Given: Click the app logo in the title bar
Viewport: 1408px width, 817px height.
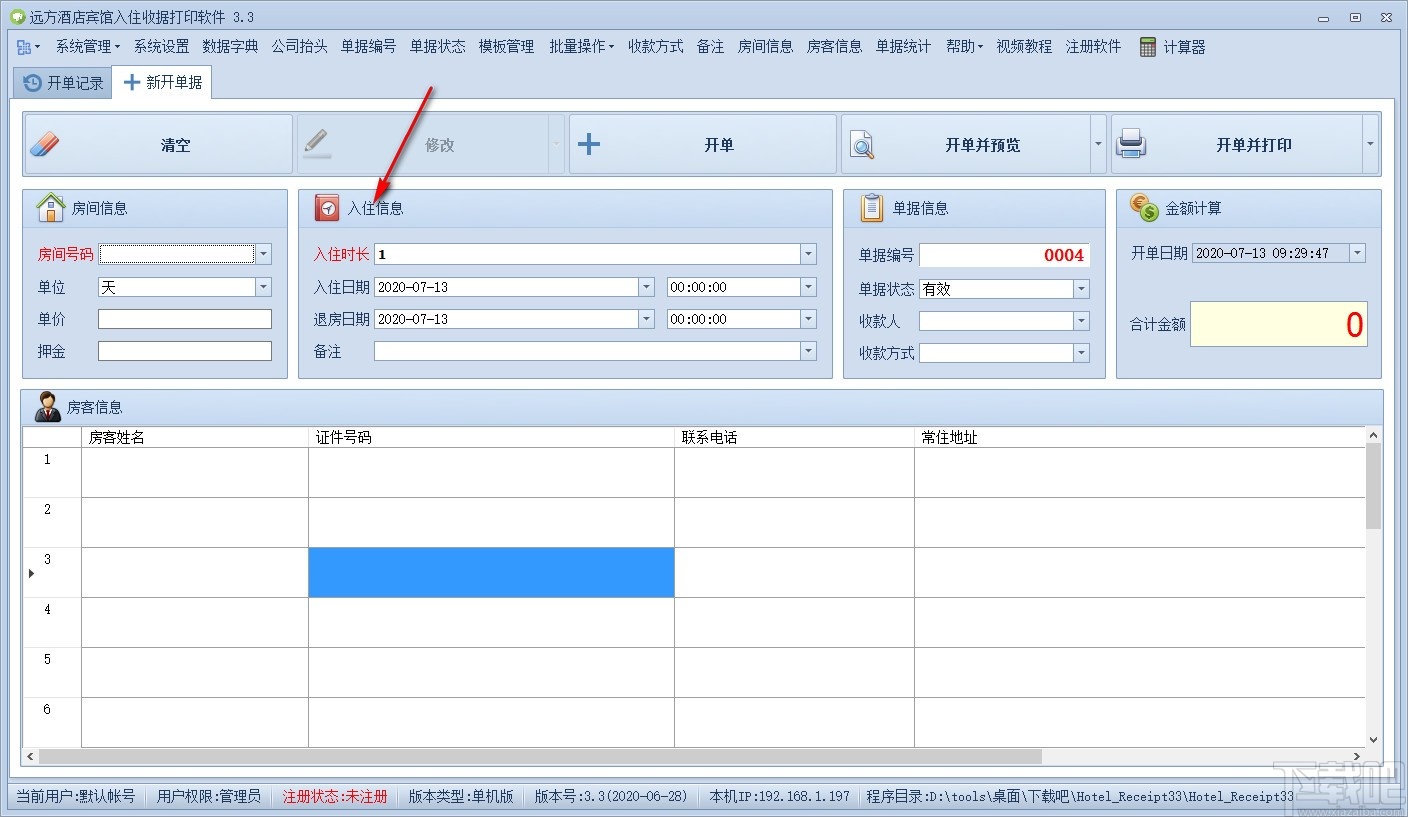Looking at the screenshot, I should coord(16,17).
